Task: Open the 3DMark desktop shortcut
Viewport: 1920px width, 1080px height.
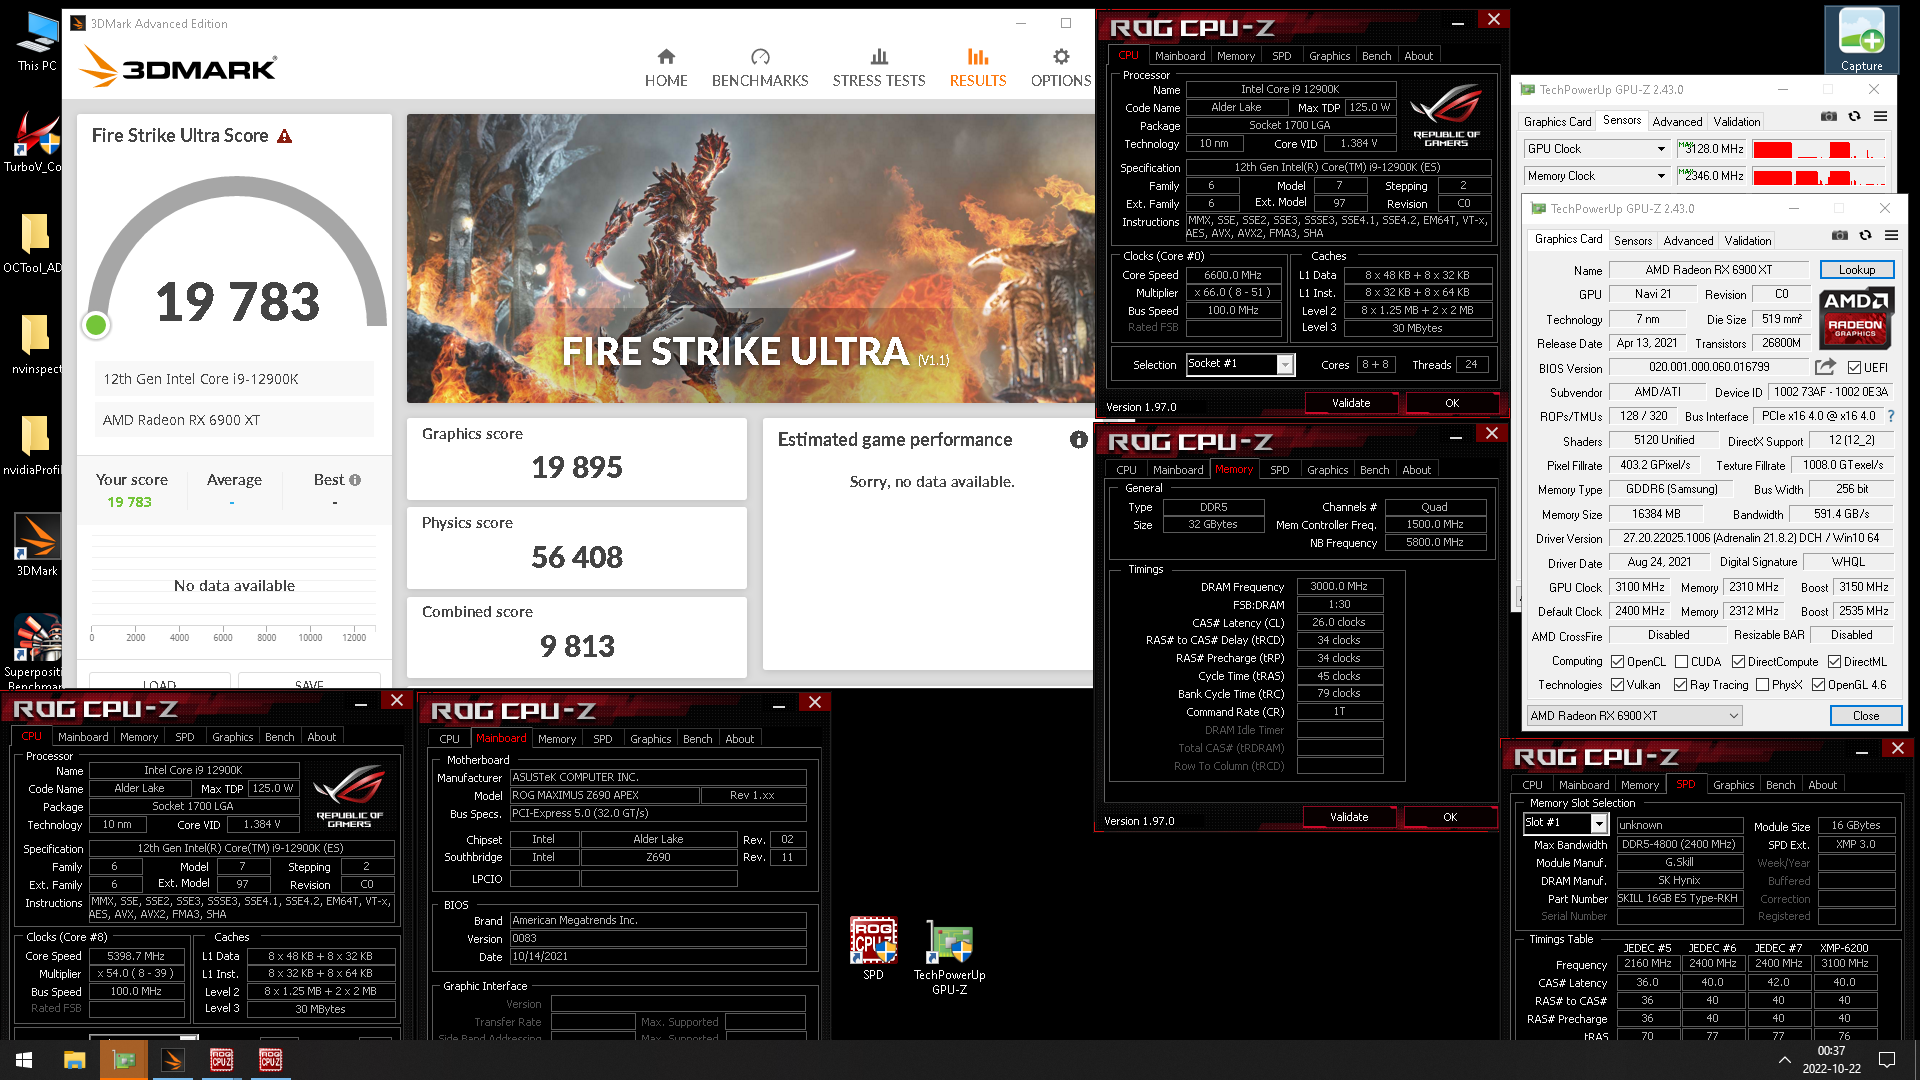Action: [x=37, y=546]
